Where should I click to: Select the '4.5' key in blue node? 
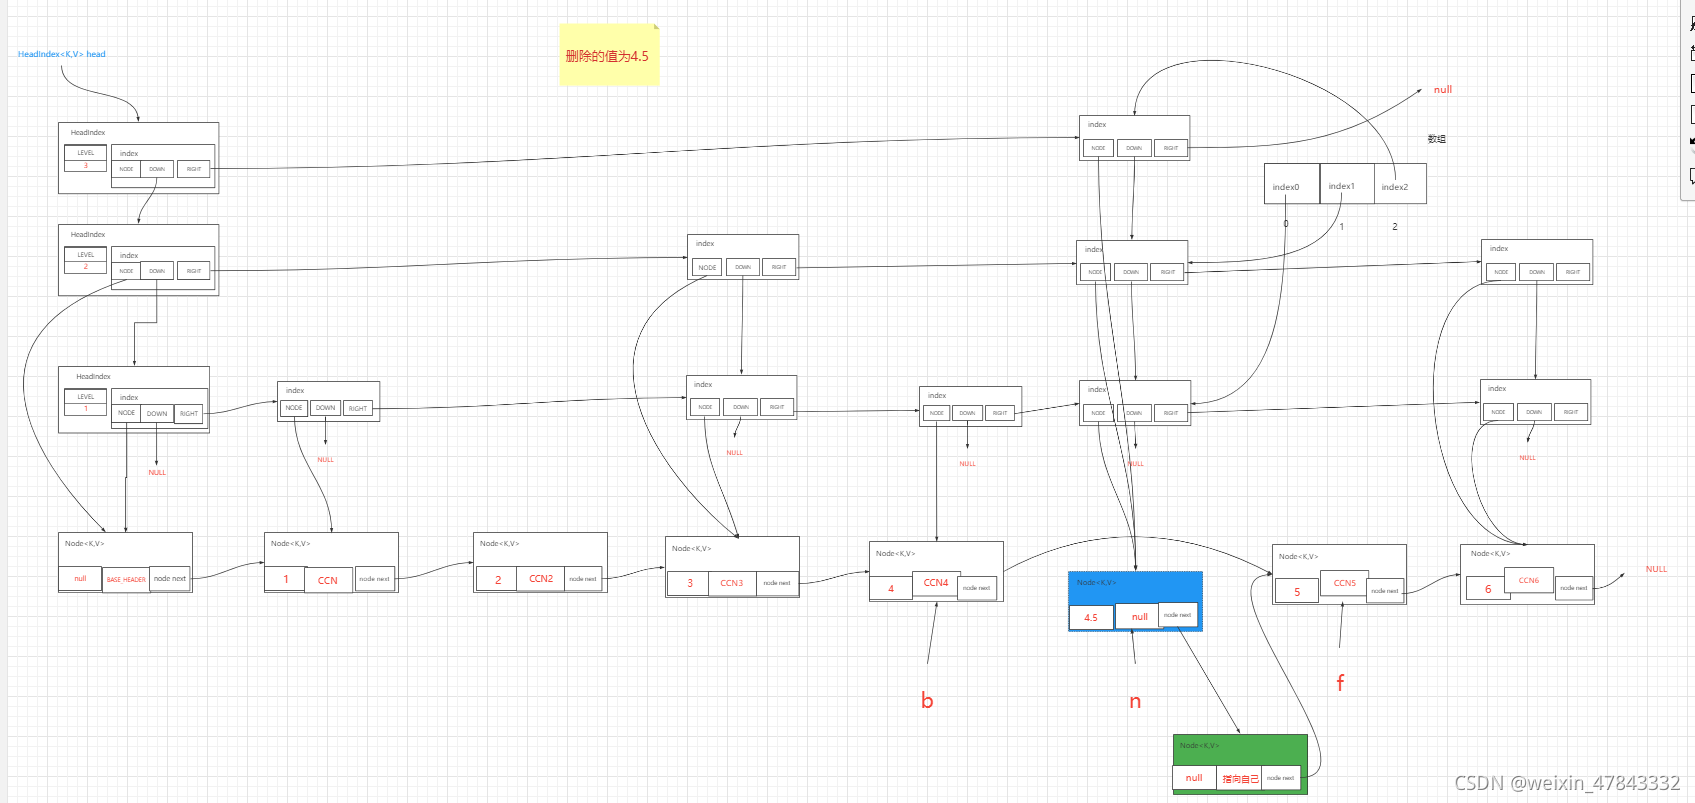pos(1091,617)
